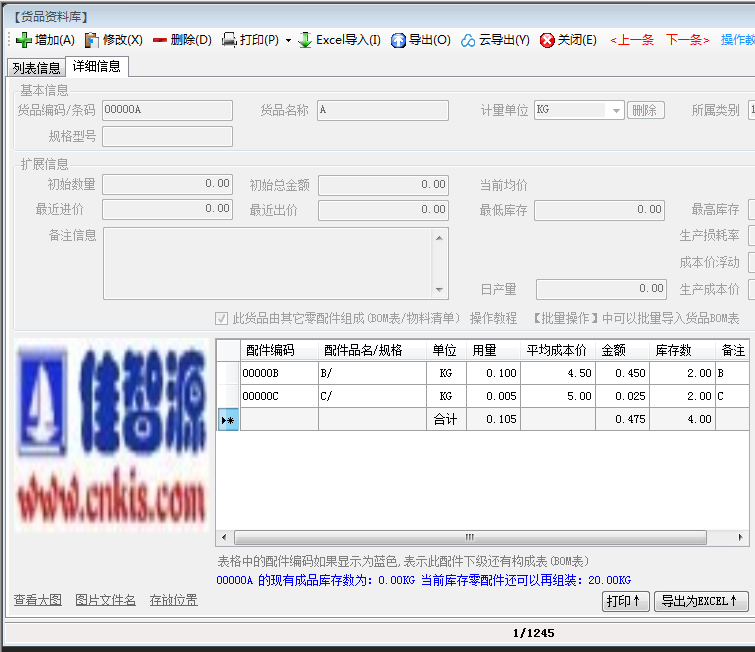
Task: Open the Print (打印) dropdown arrow in toolbar
Action: (x=288, y=41)
